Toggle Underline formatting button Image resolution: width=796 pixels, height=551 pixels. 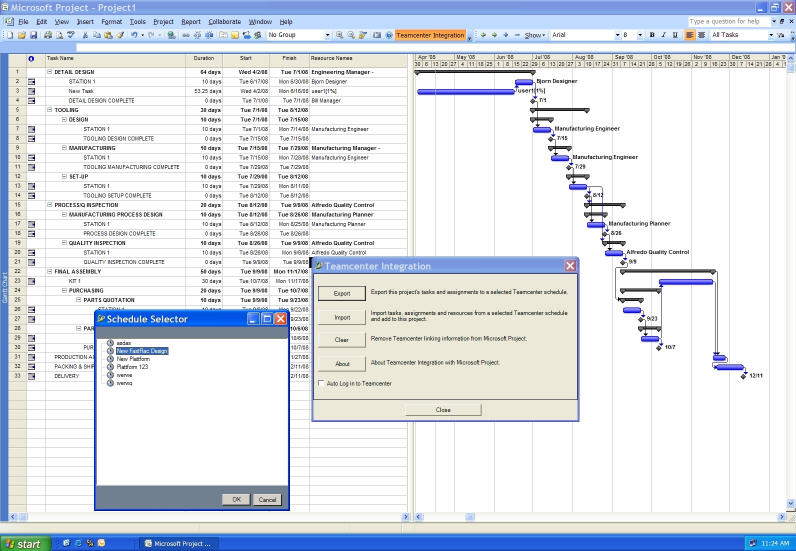coord(675,35)
